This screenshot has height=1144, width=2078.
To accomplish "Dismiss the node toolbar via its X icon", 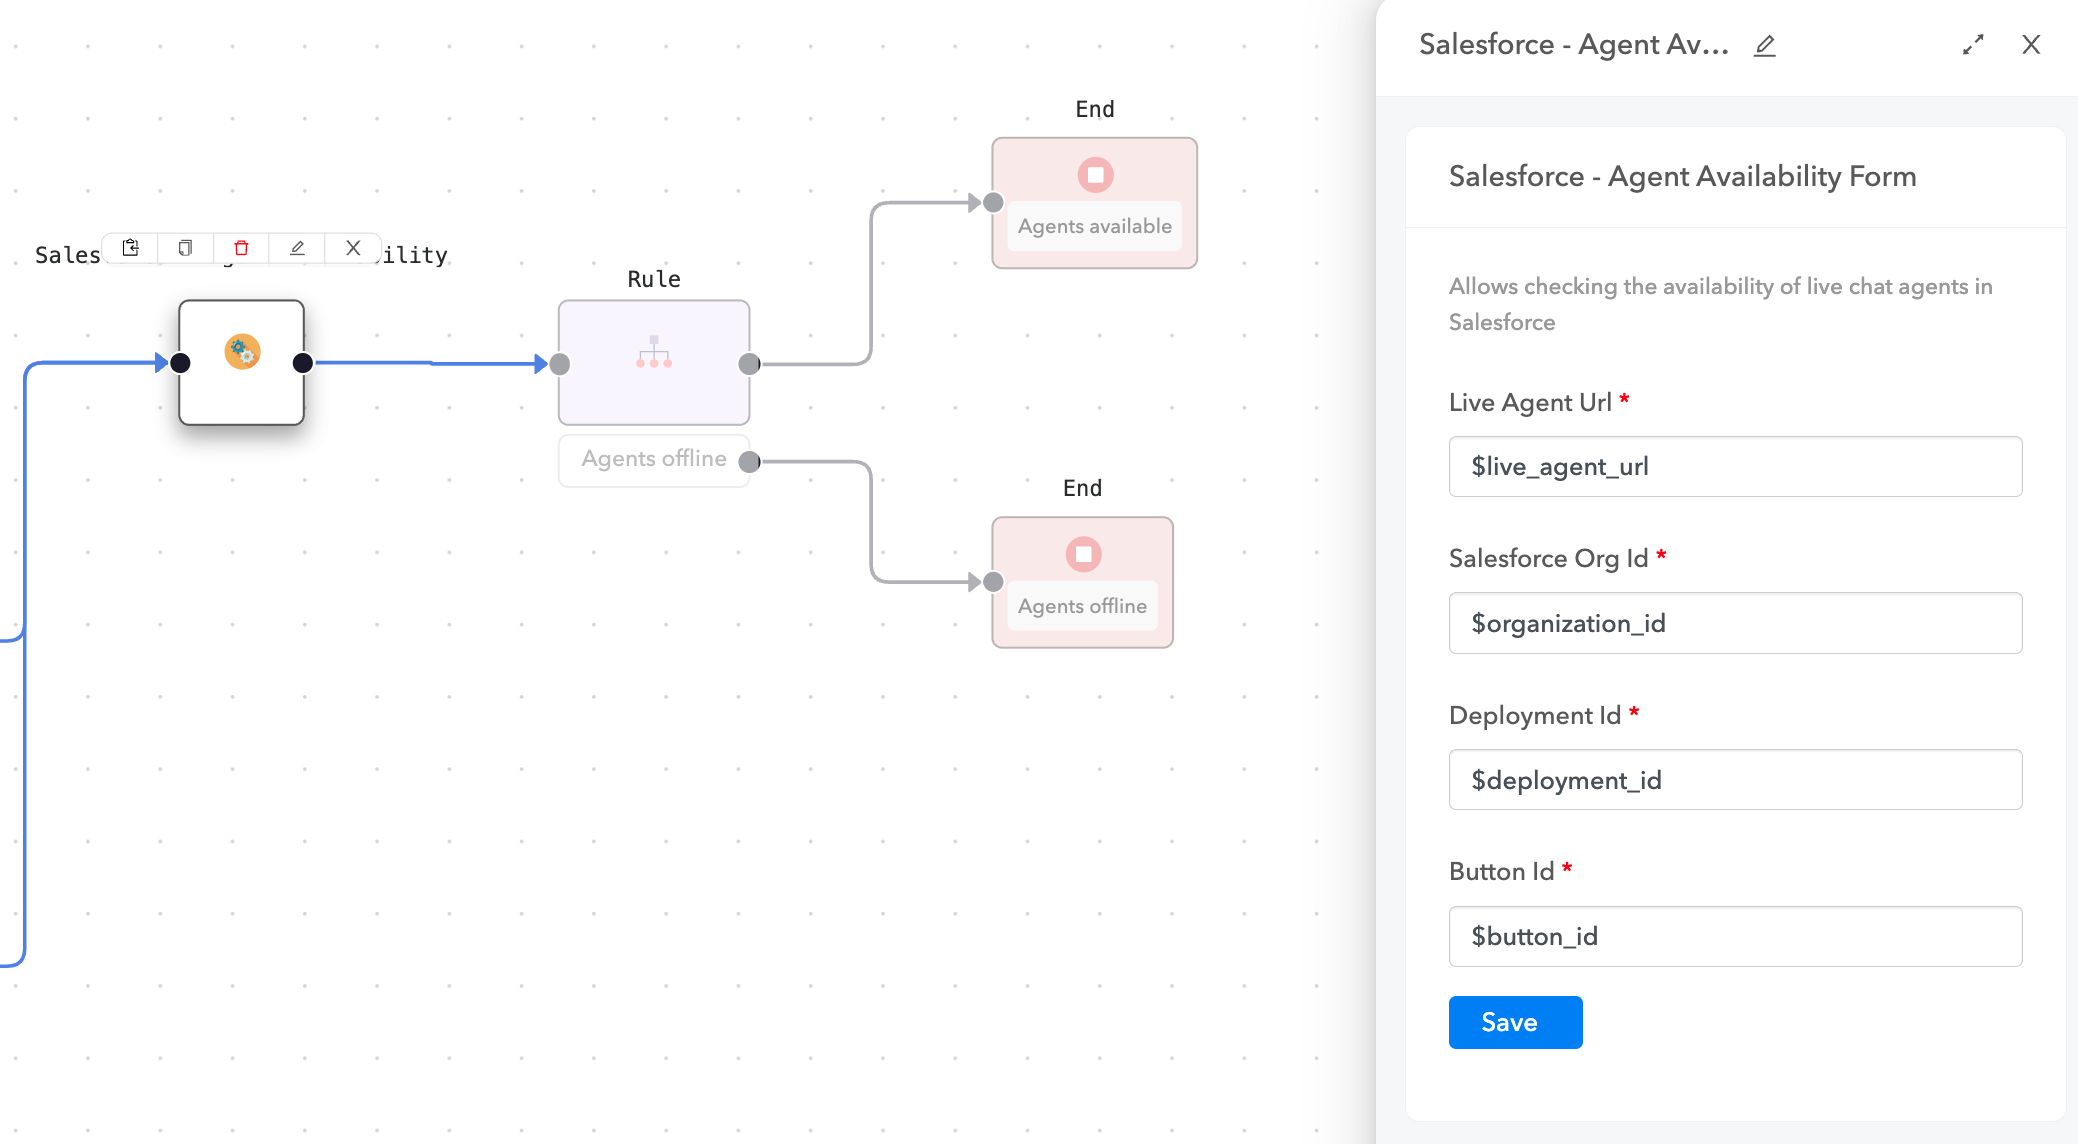I will [352, 248].
